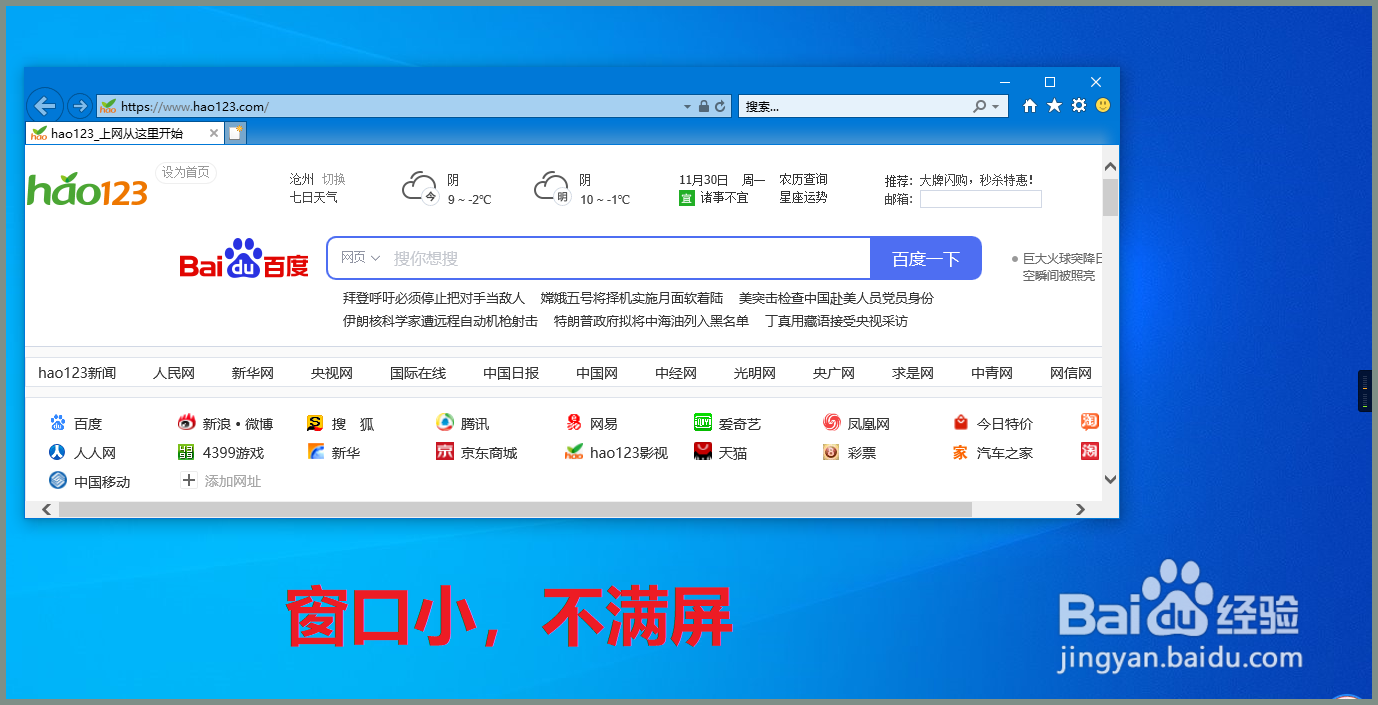Close the hao123 tab
1378x705 pixels.
point(214,133)
